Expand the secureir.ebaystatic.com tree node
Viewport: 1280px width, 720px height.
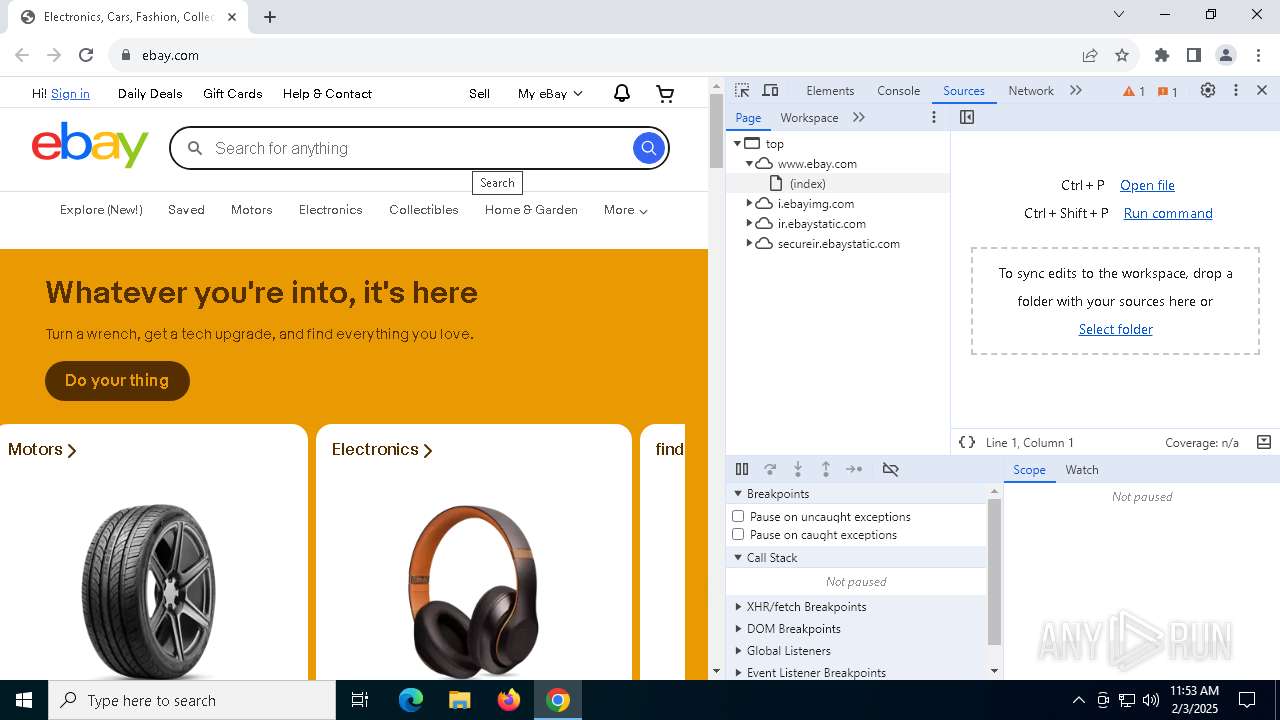(749, 243)
